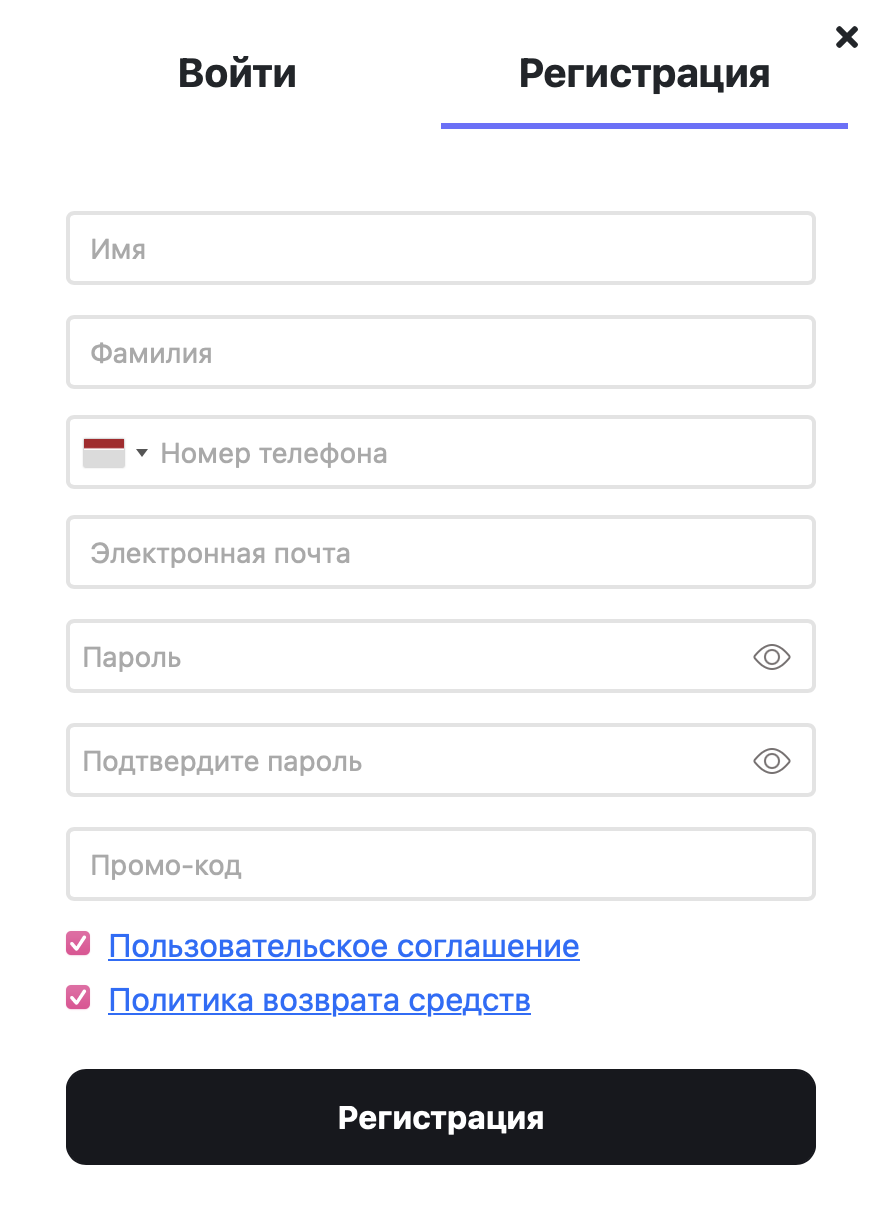Click into the Пароль field

(400, 657)
